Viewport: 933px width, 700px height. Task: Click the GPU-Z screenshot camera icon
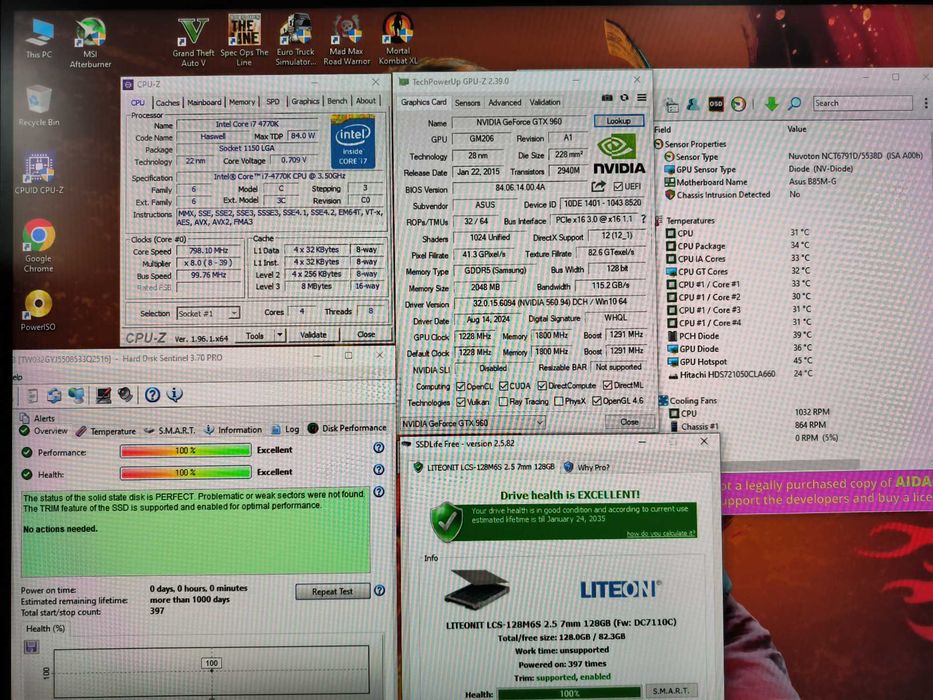[x=607, y=98]
